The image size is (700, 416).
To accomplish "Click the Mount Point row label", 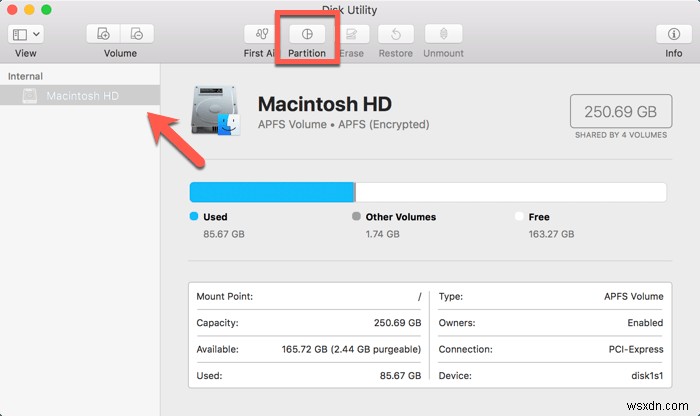I will tap(225, 296).
